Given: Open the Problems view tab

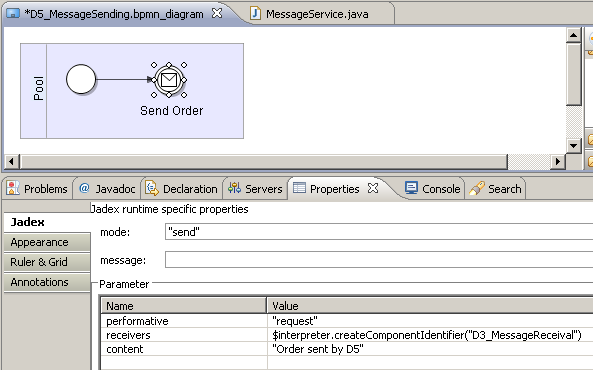Looking at the screenshot, I should (x=37, y=188).
